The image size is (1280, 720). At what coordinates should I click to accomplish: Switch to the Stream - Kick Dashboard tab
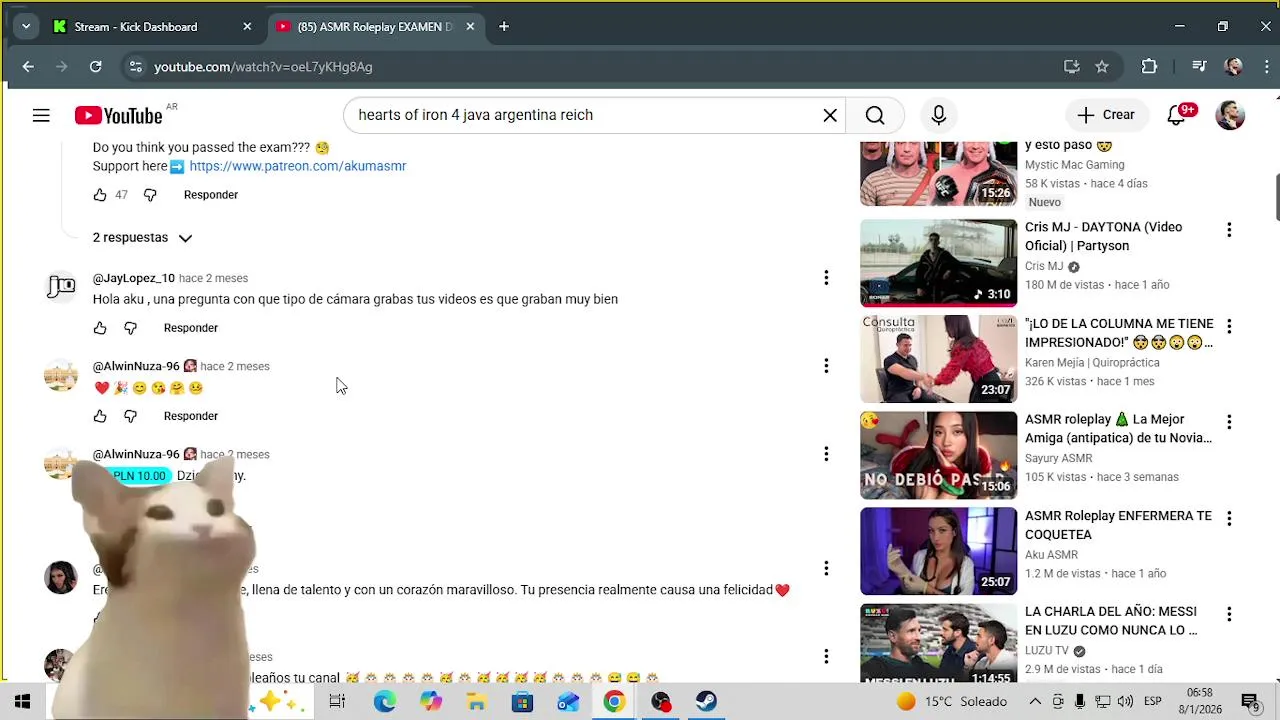point(151,27)
